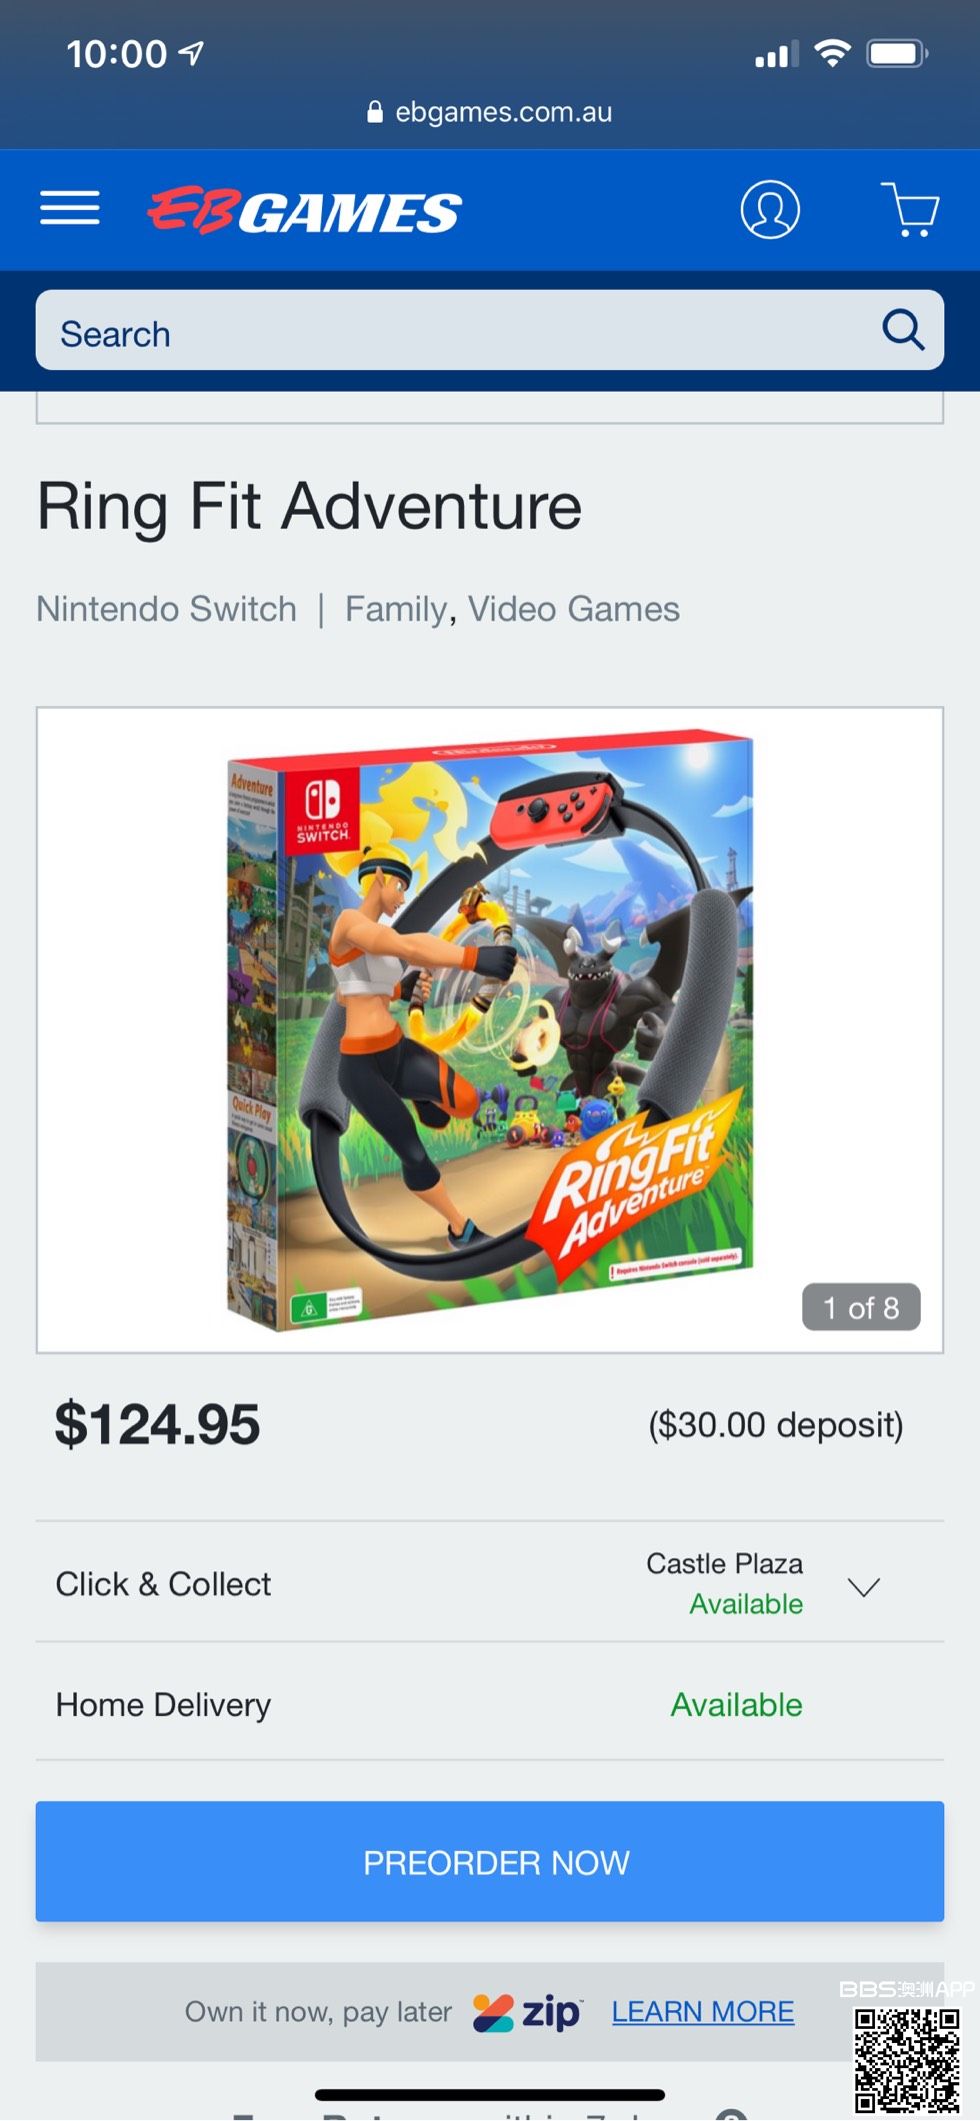Open the Nintendo Switch platform link
This screenshot has width=980, height=2121.
click(166, 609)
